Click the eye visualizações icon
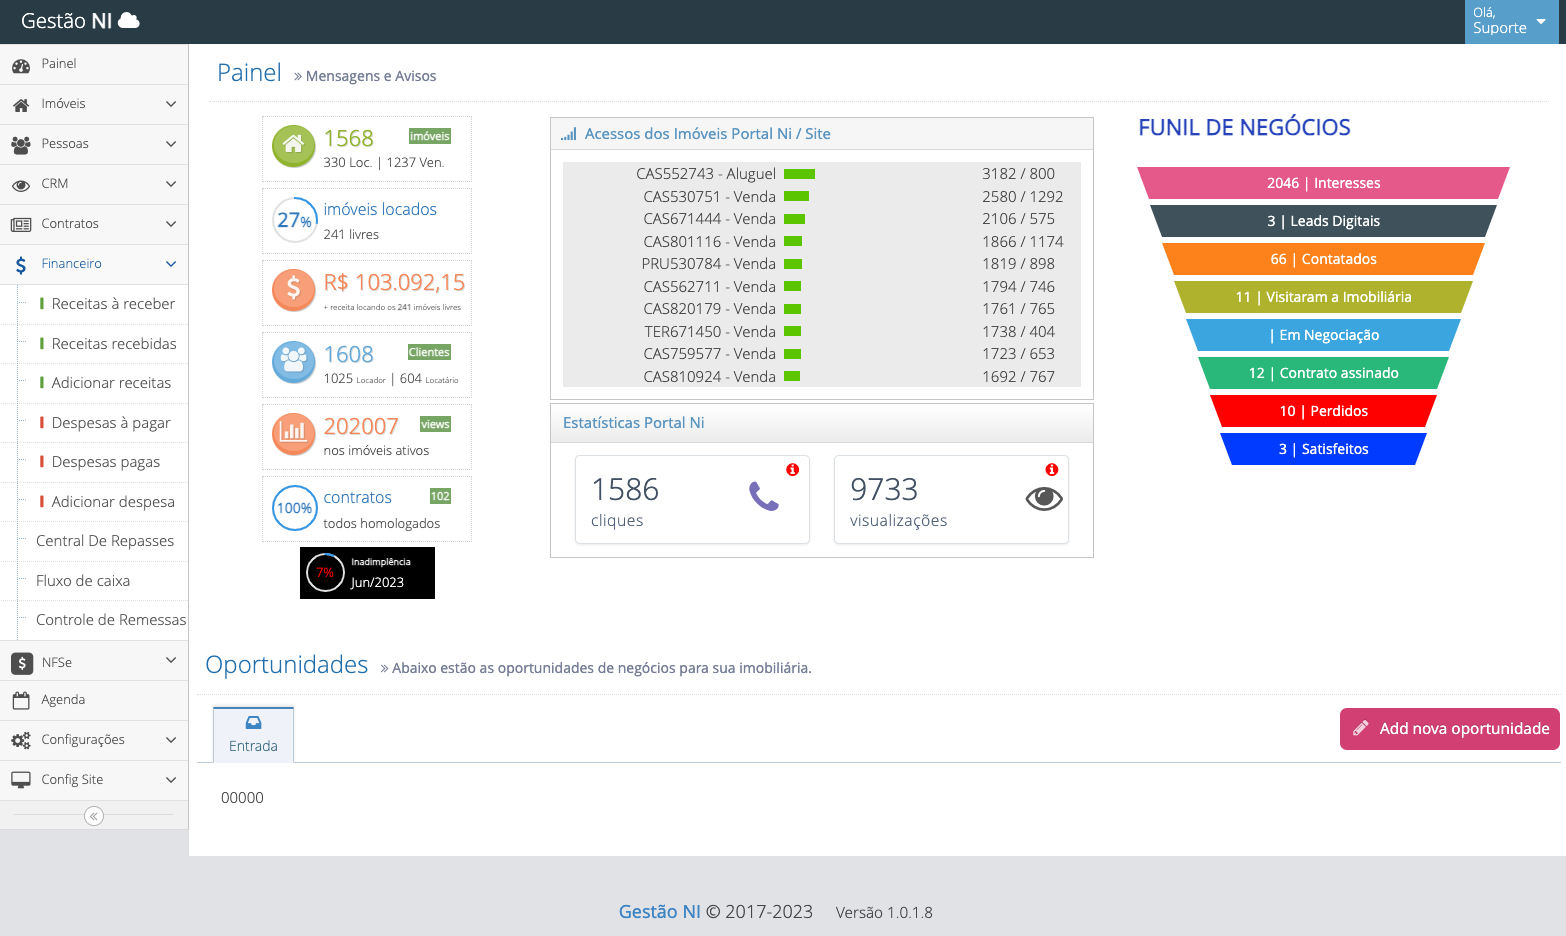 1043,499
